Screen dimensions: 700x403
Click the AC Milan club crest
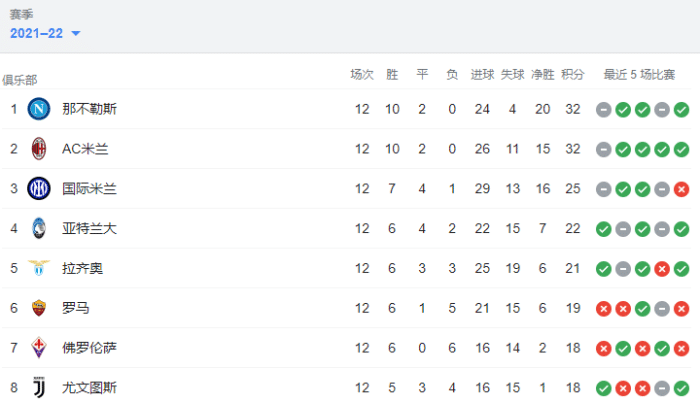coord(39,148)
